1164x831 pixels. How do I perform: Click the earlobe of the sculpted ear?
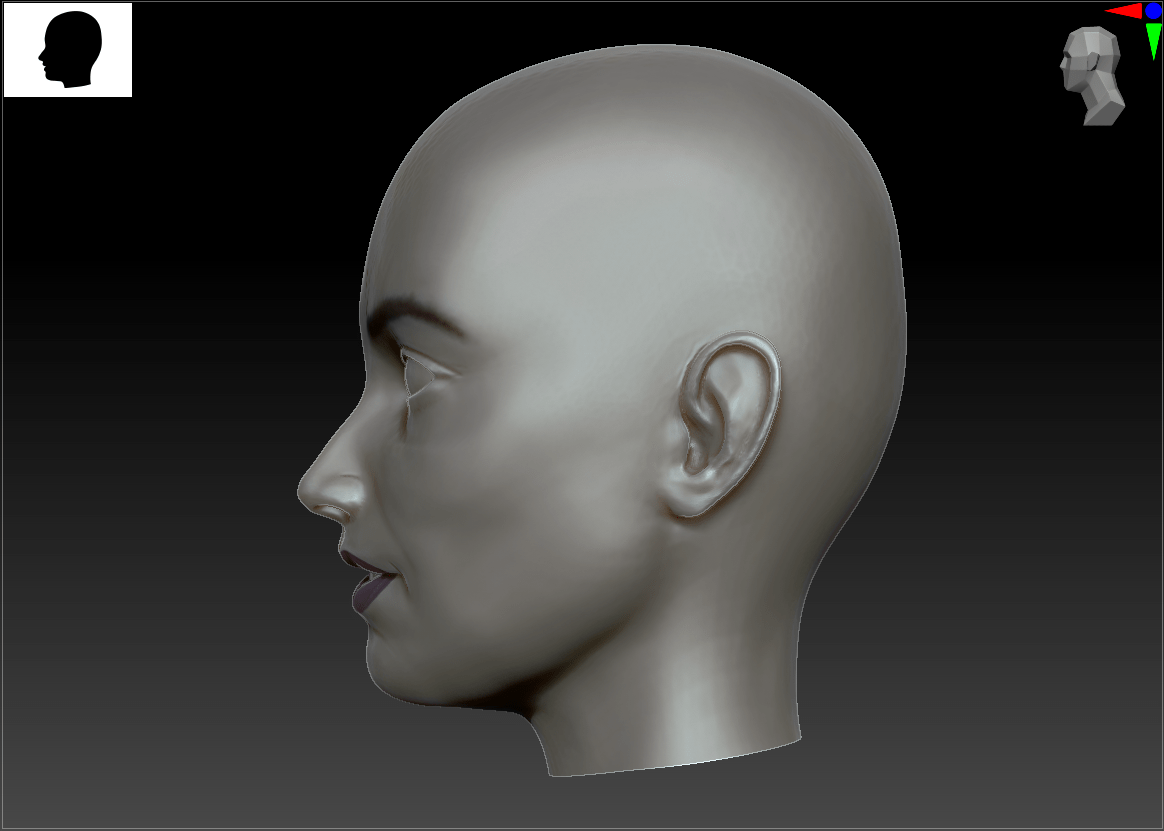point(690,500)
